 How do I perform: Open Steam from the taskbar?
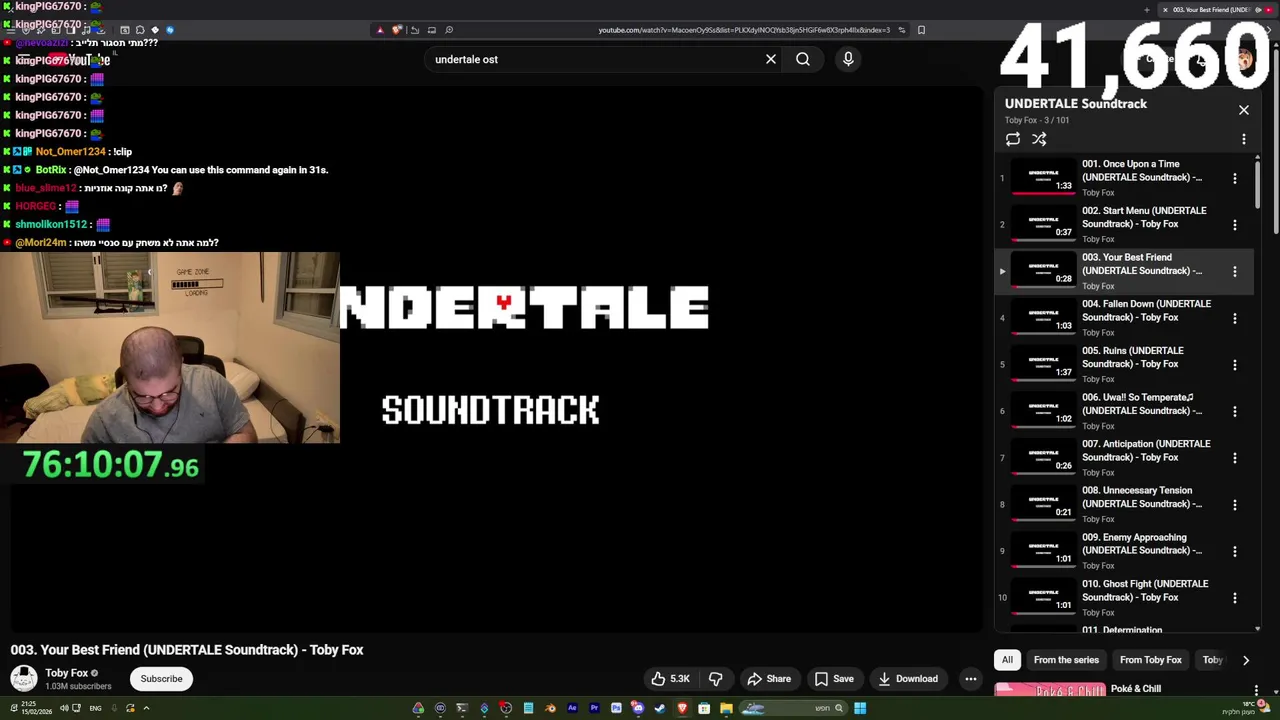click(x=660, y=708)
